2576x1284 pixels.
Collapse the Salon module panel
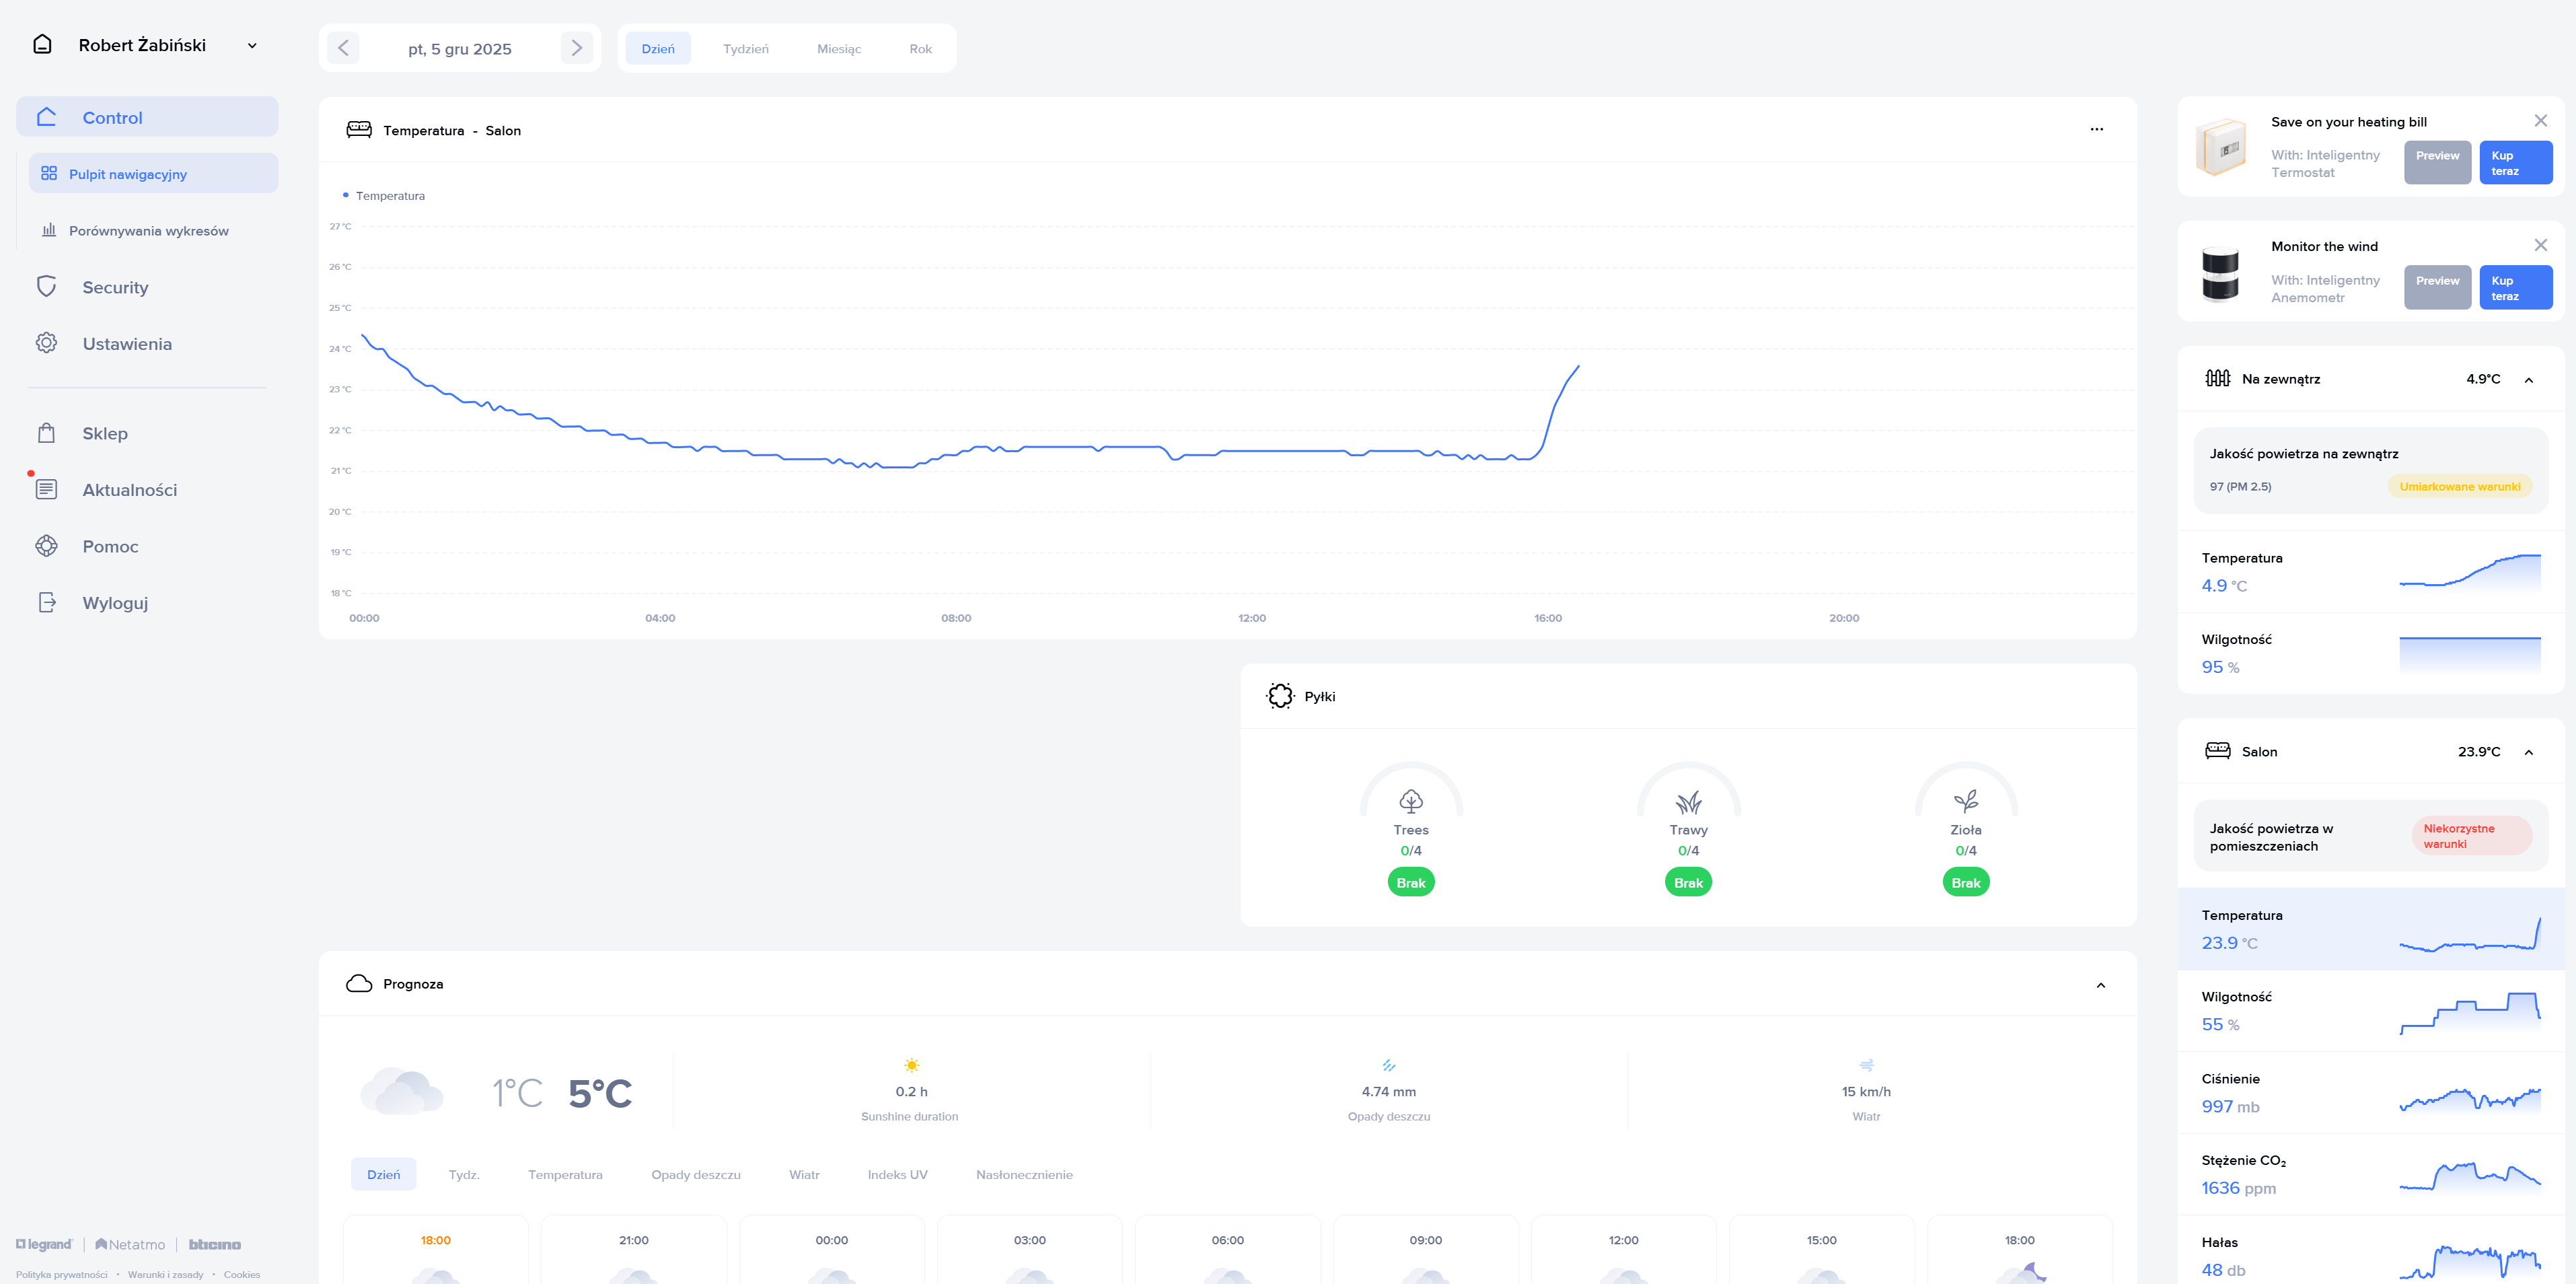[x=2528, y=753]
